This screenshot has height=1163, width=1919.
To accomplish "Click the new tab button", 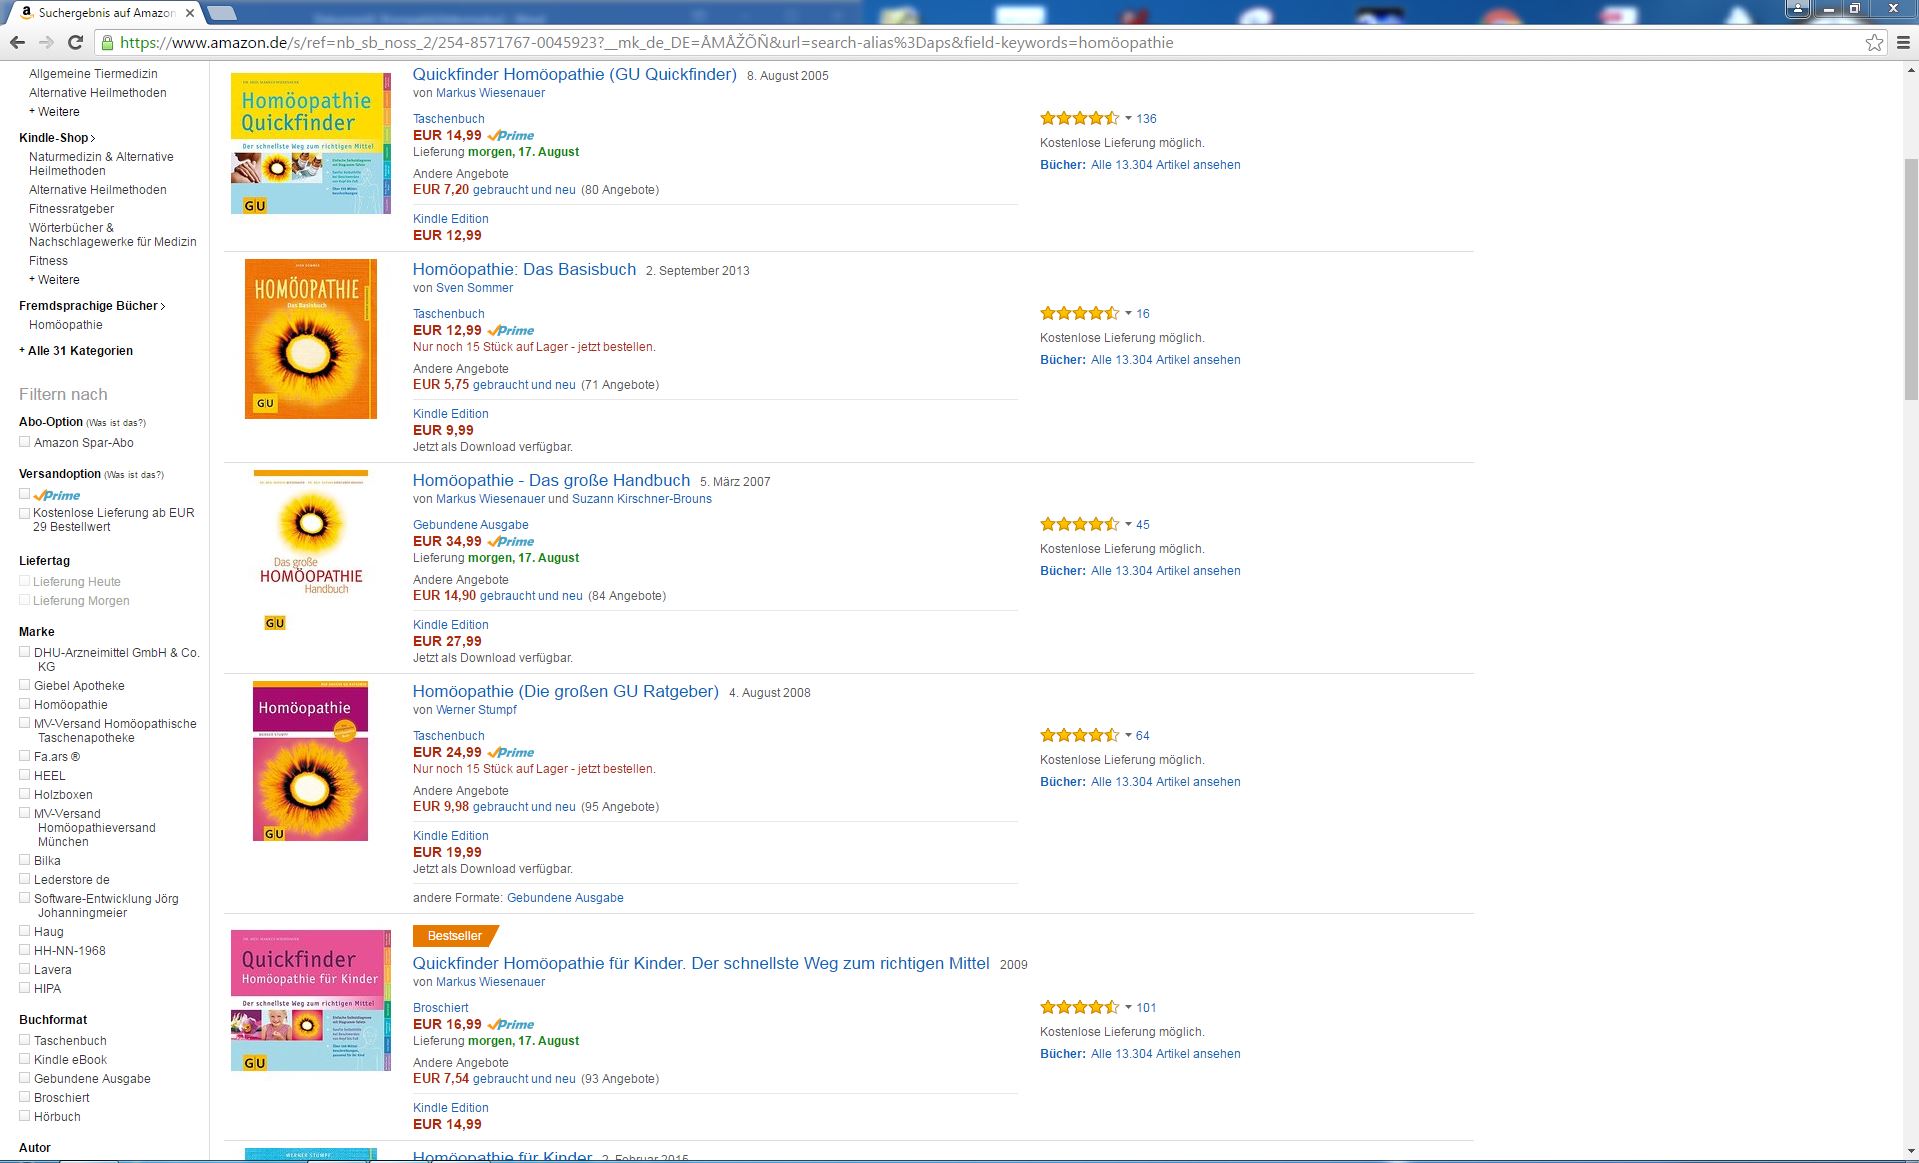I will (222, 13).
